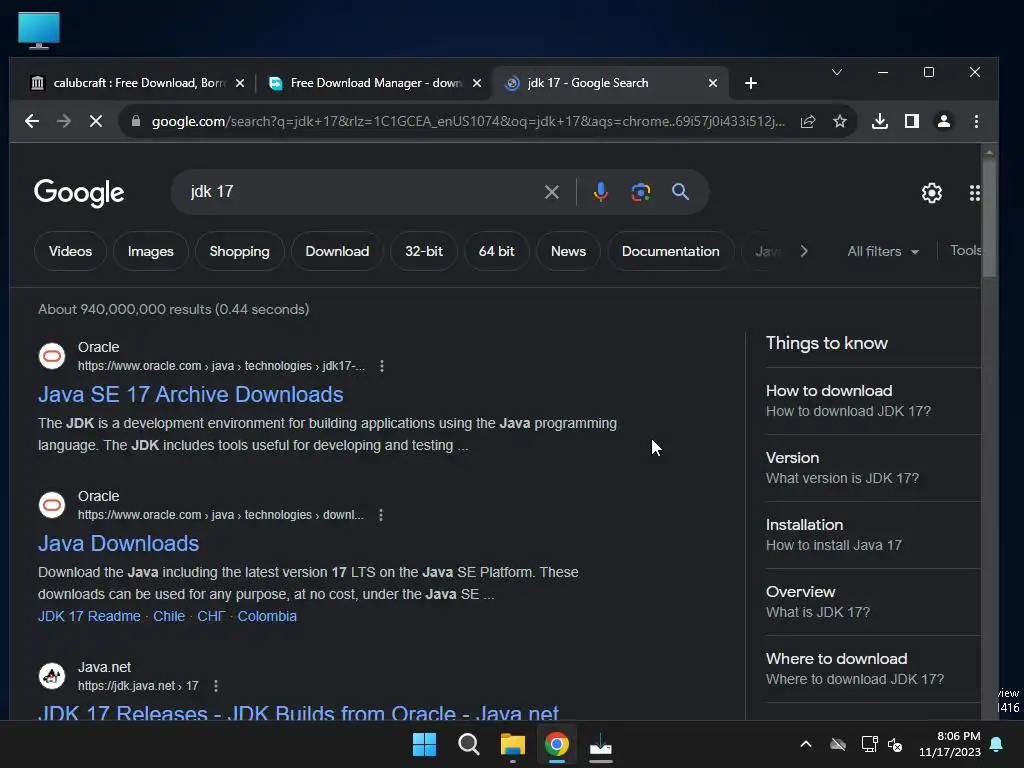1024x768 pixels.
Task: Click the magnifier search button
Action: [680, 192]
